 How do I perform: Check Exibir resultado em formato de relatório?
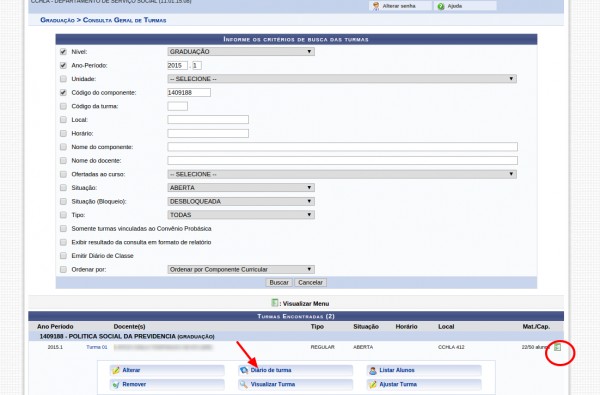point(63,242)
